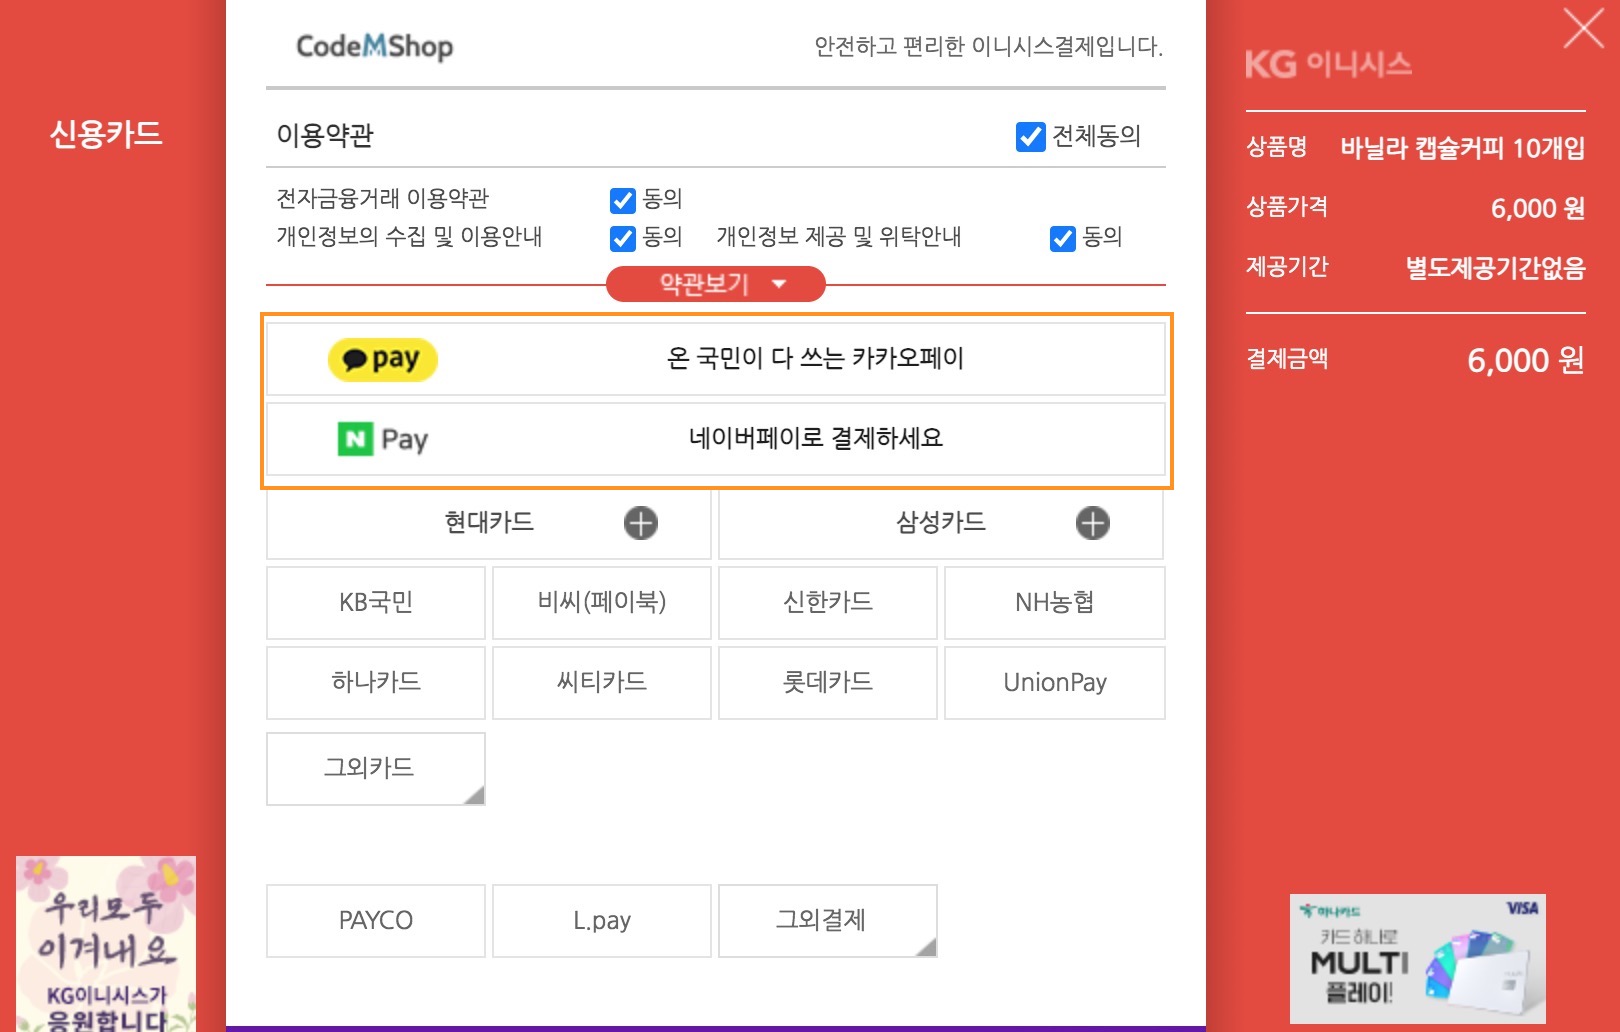Click the 하나카드 MULTI 플레이 ad banner
Screen dimensions: 1620x1032
pos(1418,959)
